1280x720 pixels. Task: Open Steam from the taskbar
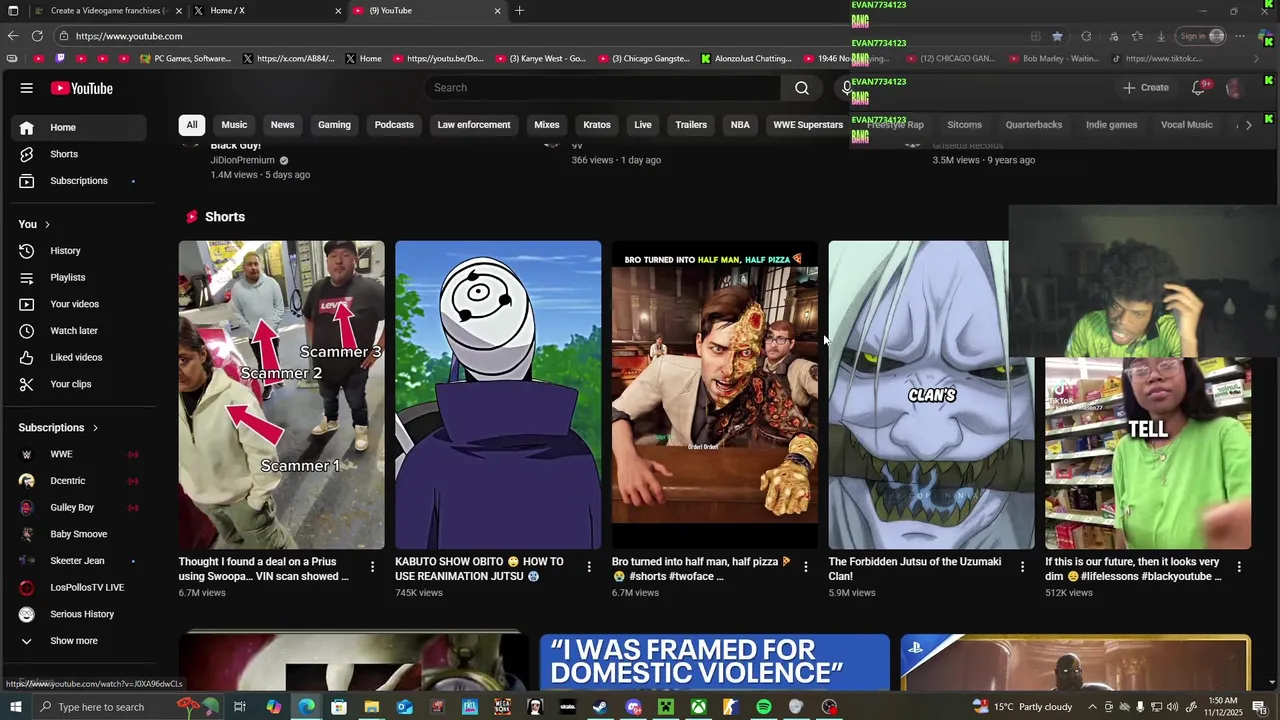600,707
